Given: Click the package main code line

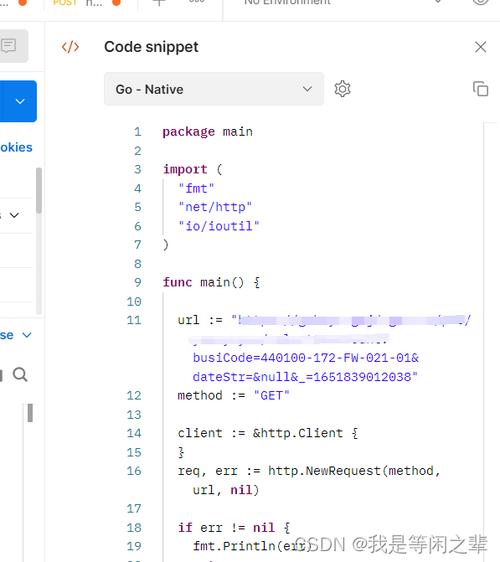Looking at the screenshot, I should (208, 132).
